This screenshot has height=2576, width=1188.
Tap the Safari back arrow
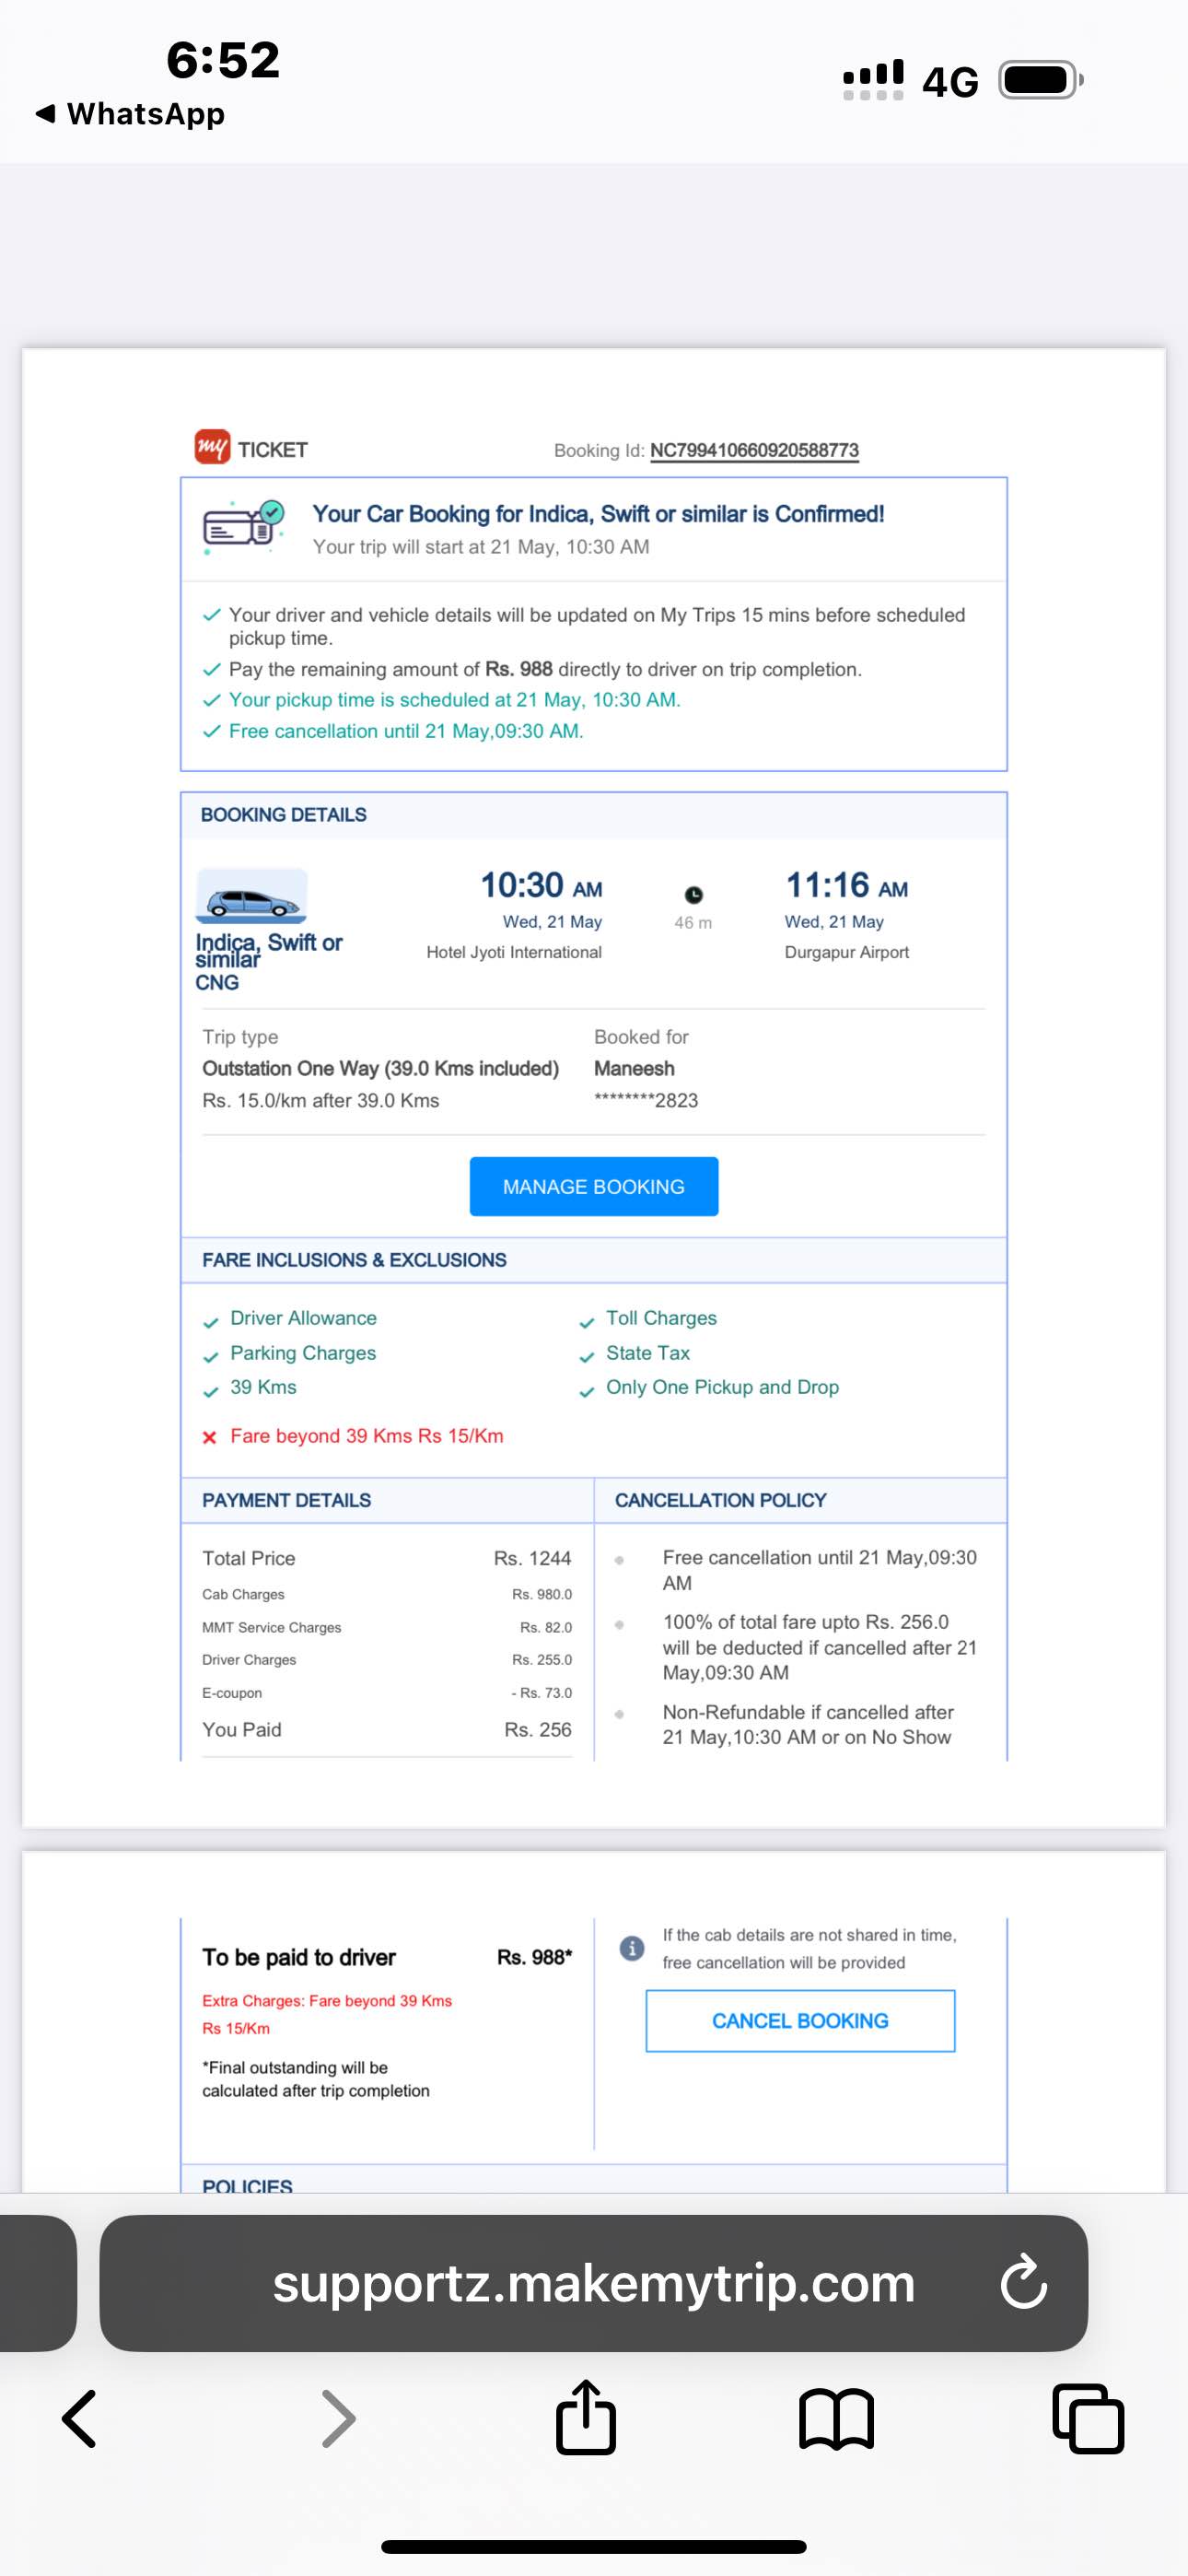point(80,2419)
